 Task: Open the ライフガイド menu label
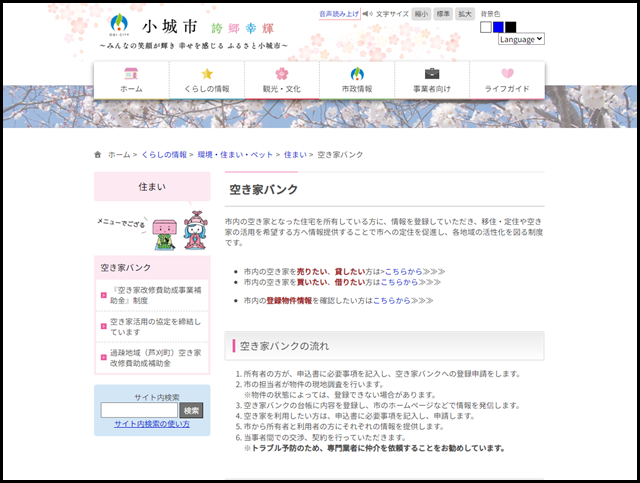(x=507, y=89)
